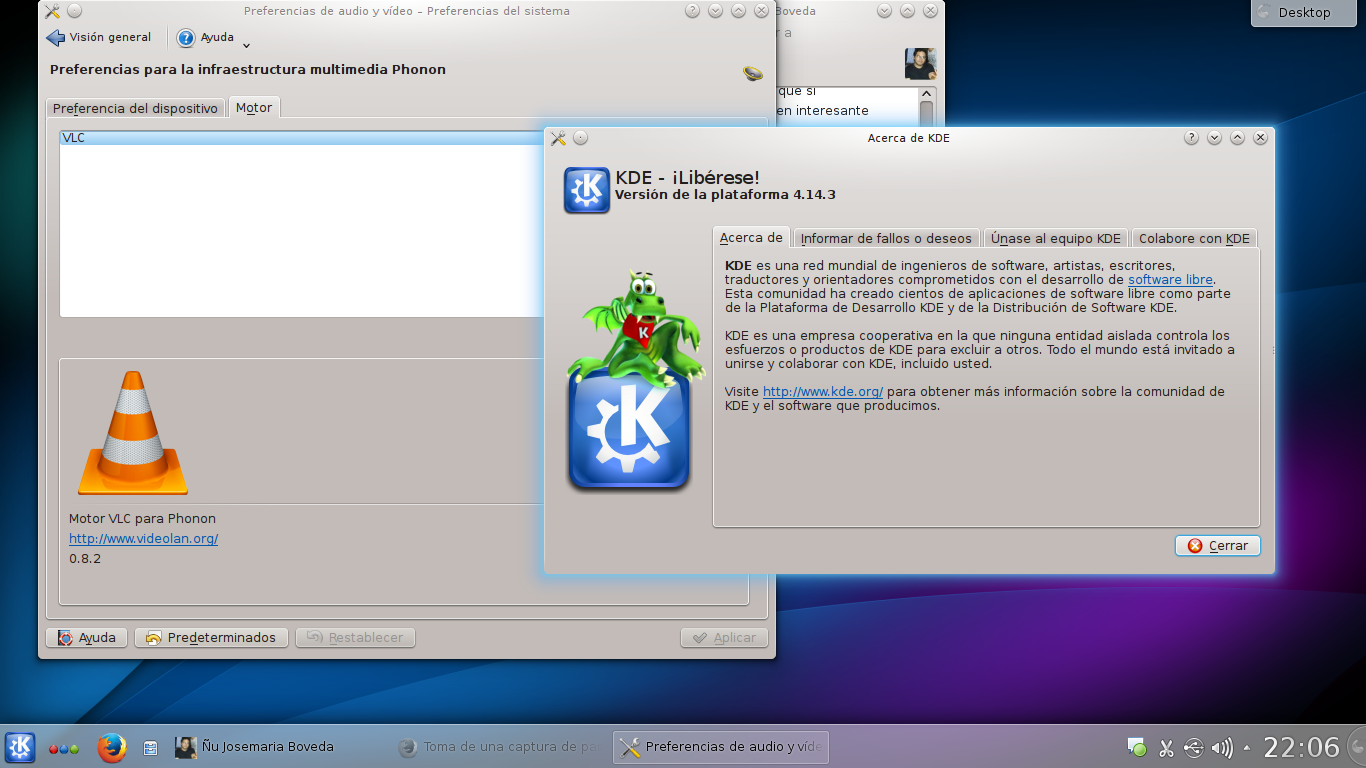Select VLC in the backend list
Image resolution: width=1366 pixels, height=768 pixels.
(300, 138)
